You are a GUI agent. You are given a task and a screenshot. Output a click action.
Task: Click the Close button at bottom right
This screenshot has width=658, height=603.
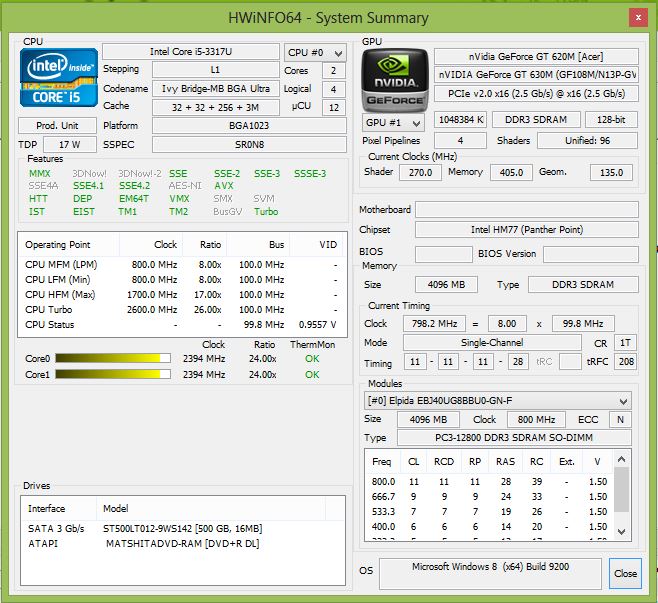(625, 573)
